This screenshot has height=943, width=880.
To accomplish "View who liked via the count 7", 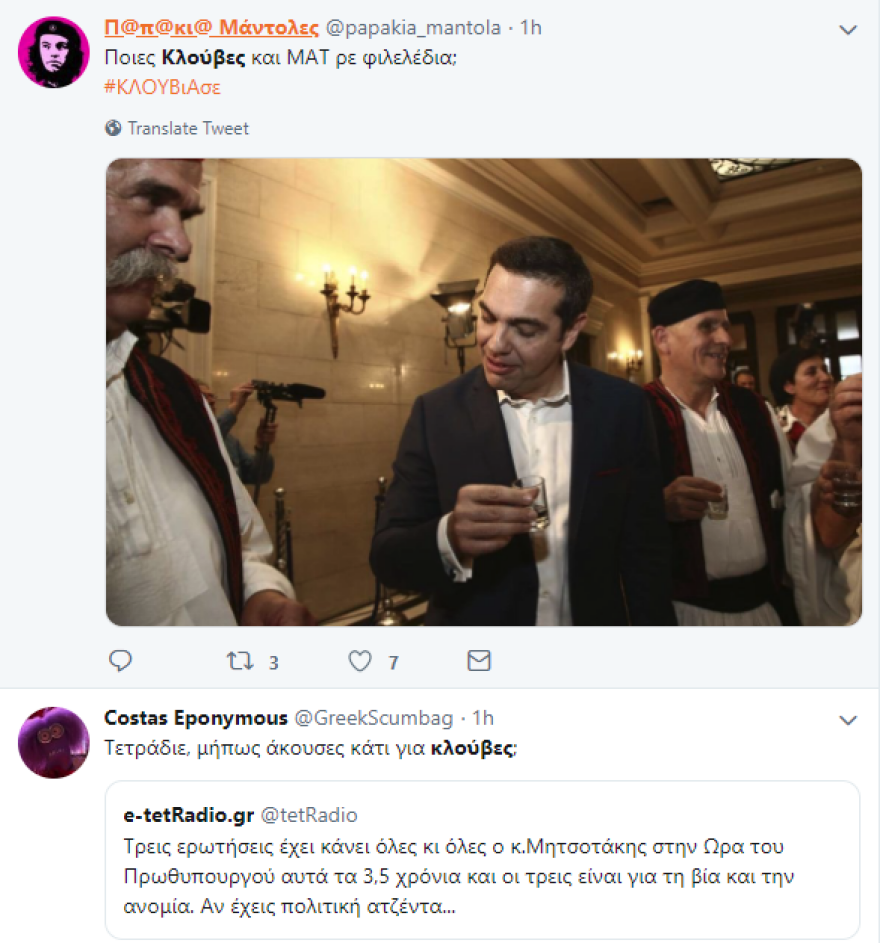I will tap(391, 660).
